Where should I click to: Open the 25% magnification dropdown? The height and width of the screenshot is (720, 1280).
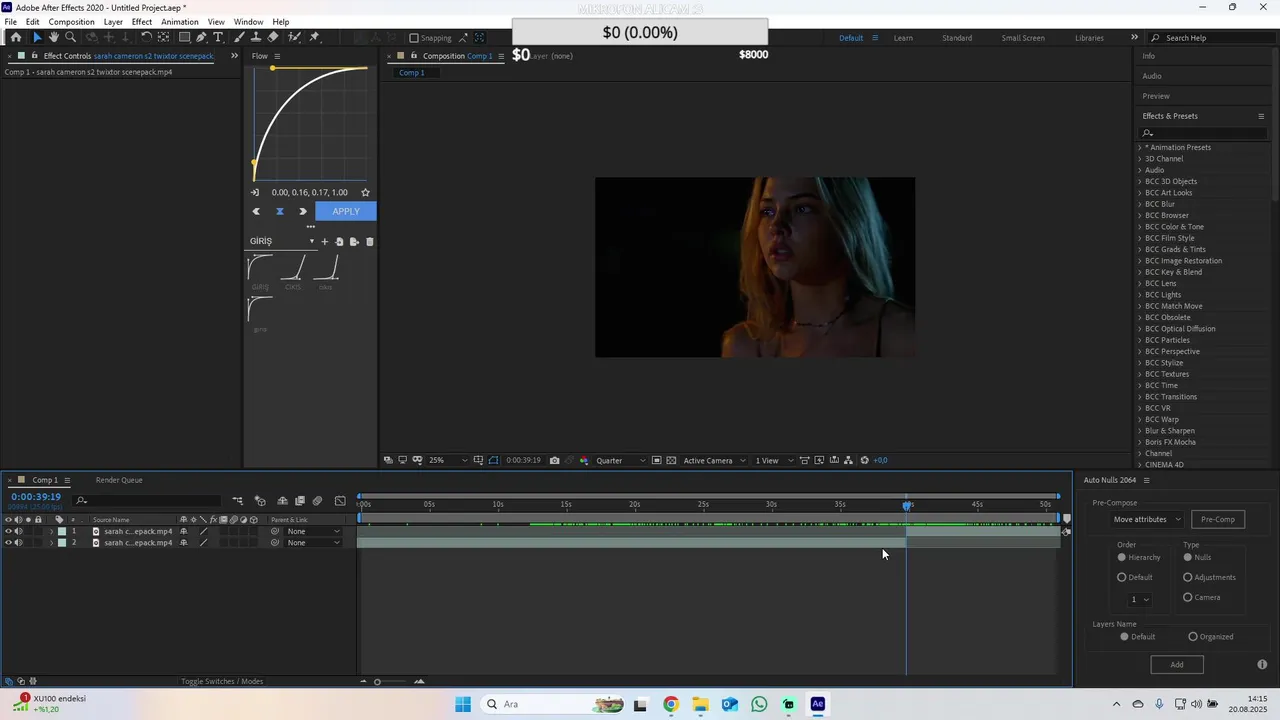tap(447, 460)
